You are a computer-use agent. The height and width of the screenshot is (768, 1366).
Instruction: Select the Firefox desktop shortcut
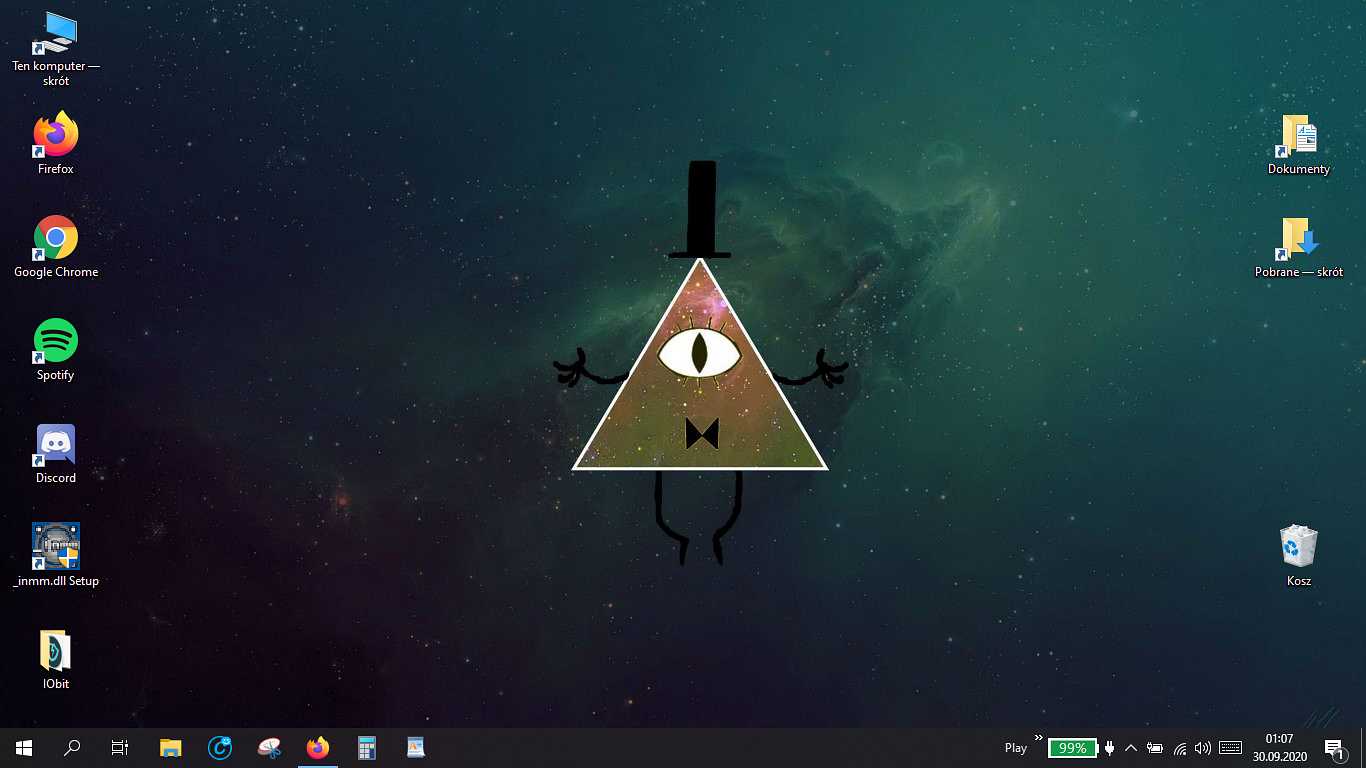[x=56, y=135]
